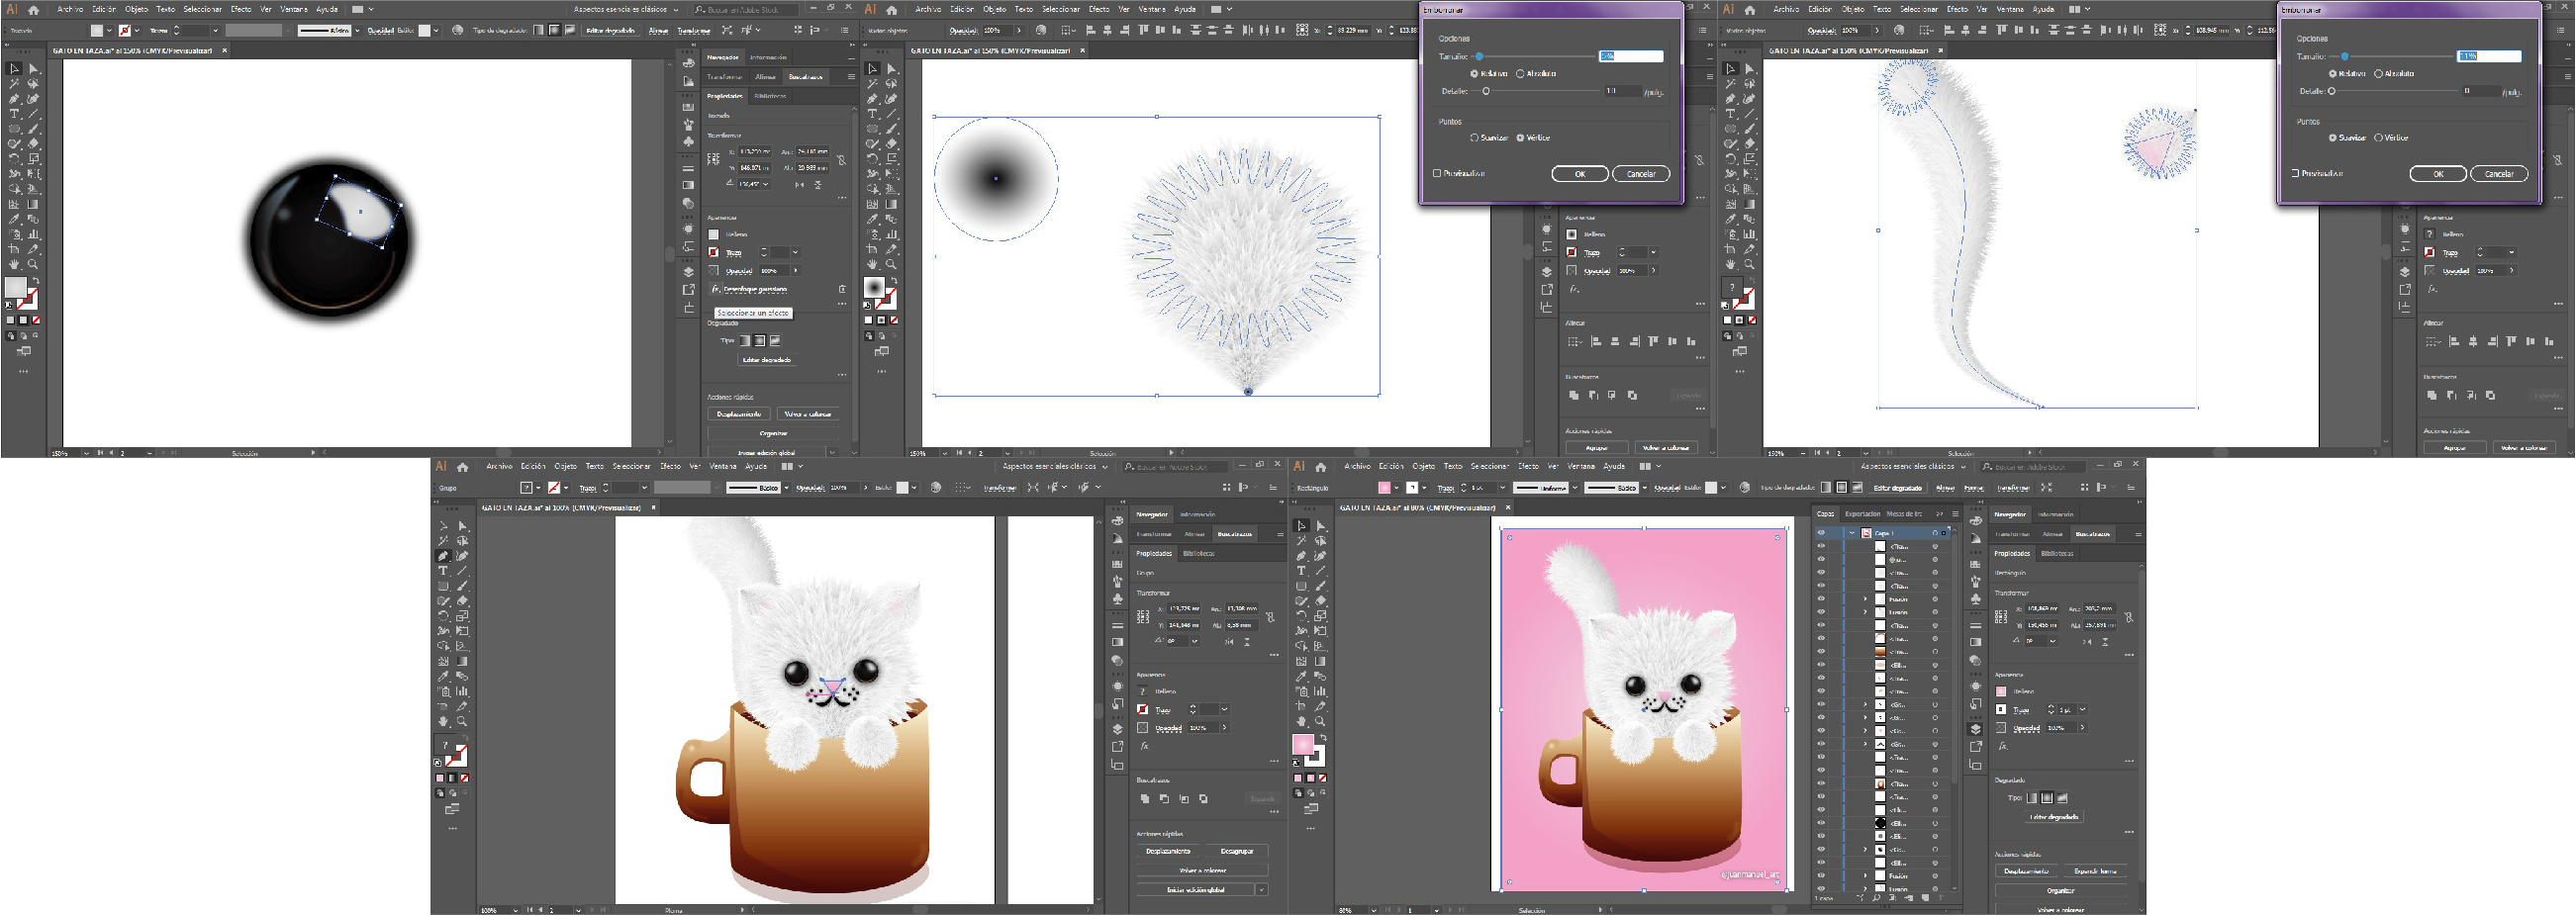The image size is (2576, 915).
Task: Click the pink Relleno swatch in Properties panel
Action: click(2001, 691)
